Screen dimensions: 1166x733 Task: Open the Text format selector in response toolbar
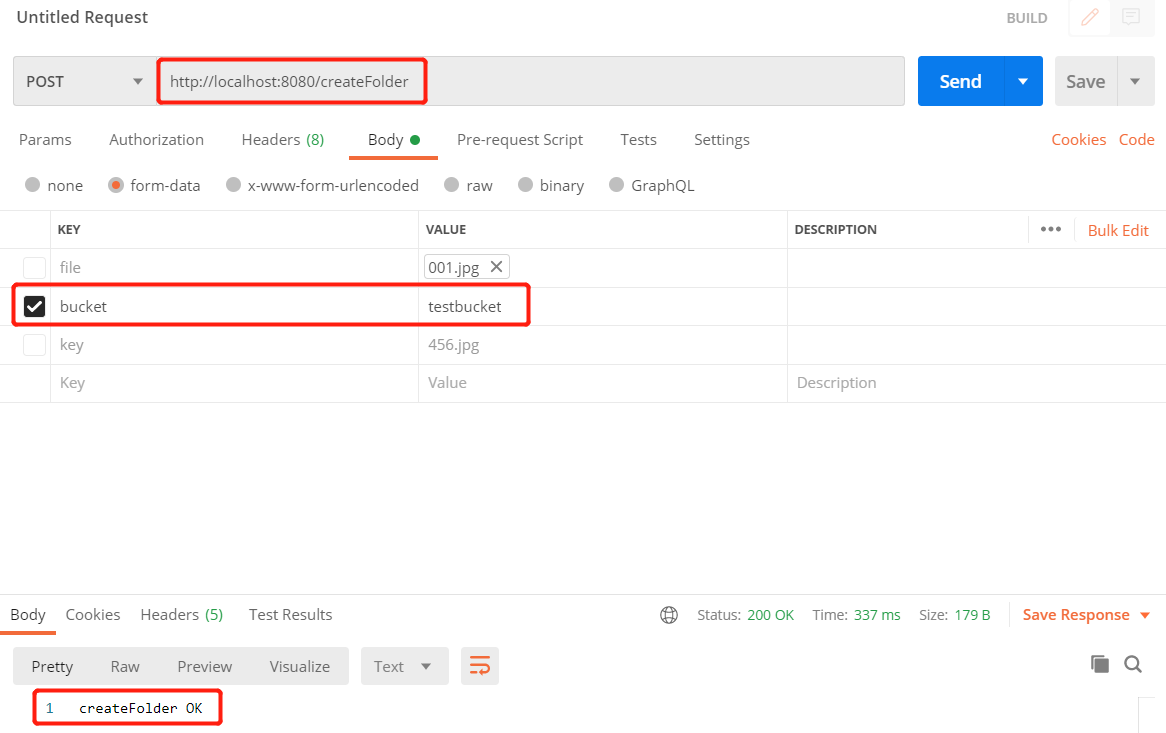(x=404, y=665)
